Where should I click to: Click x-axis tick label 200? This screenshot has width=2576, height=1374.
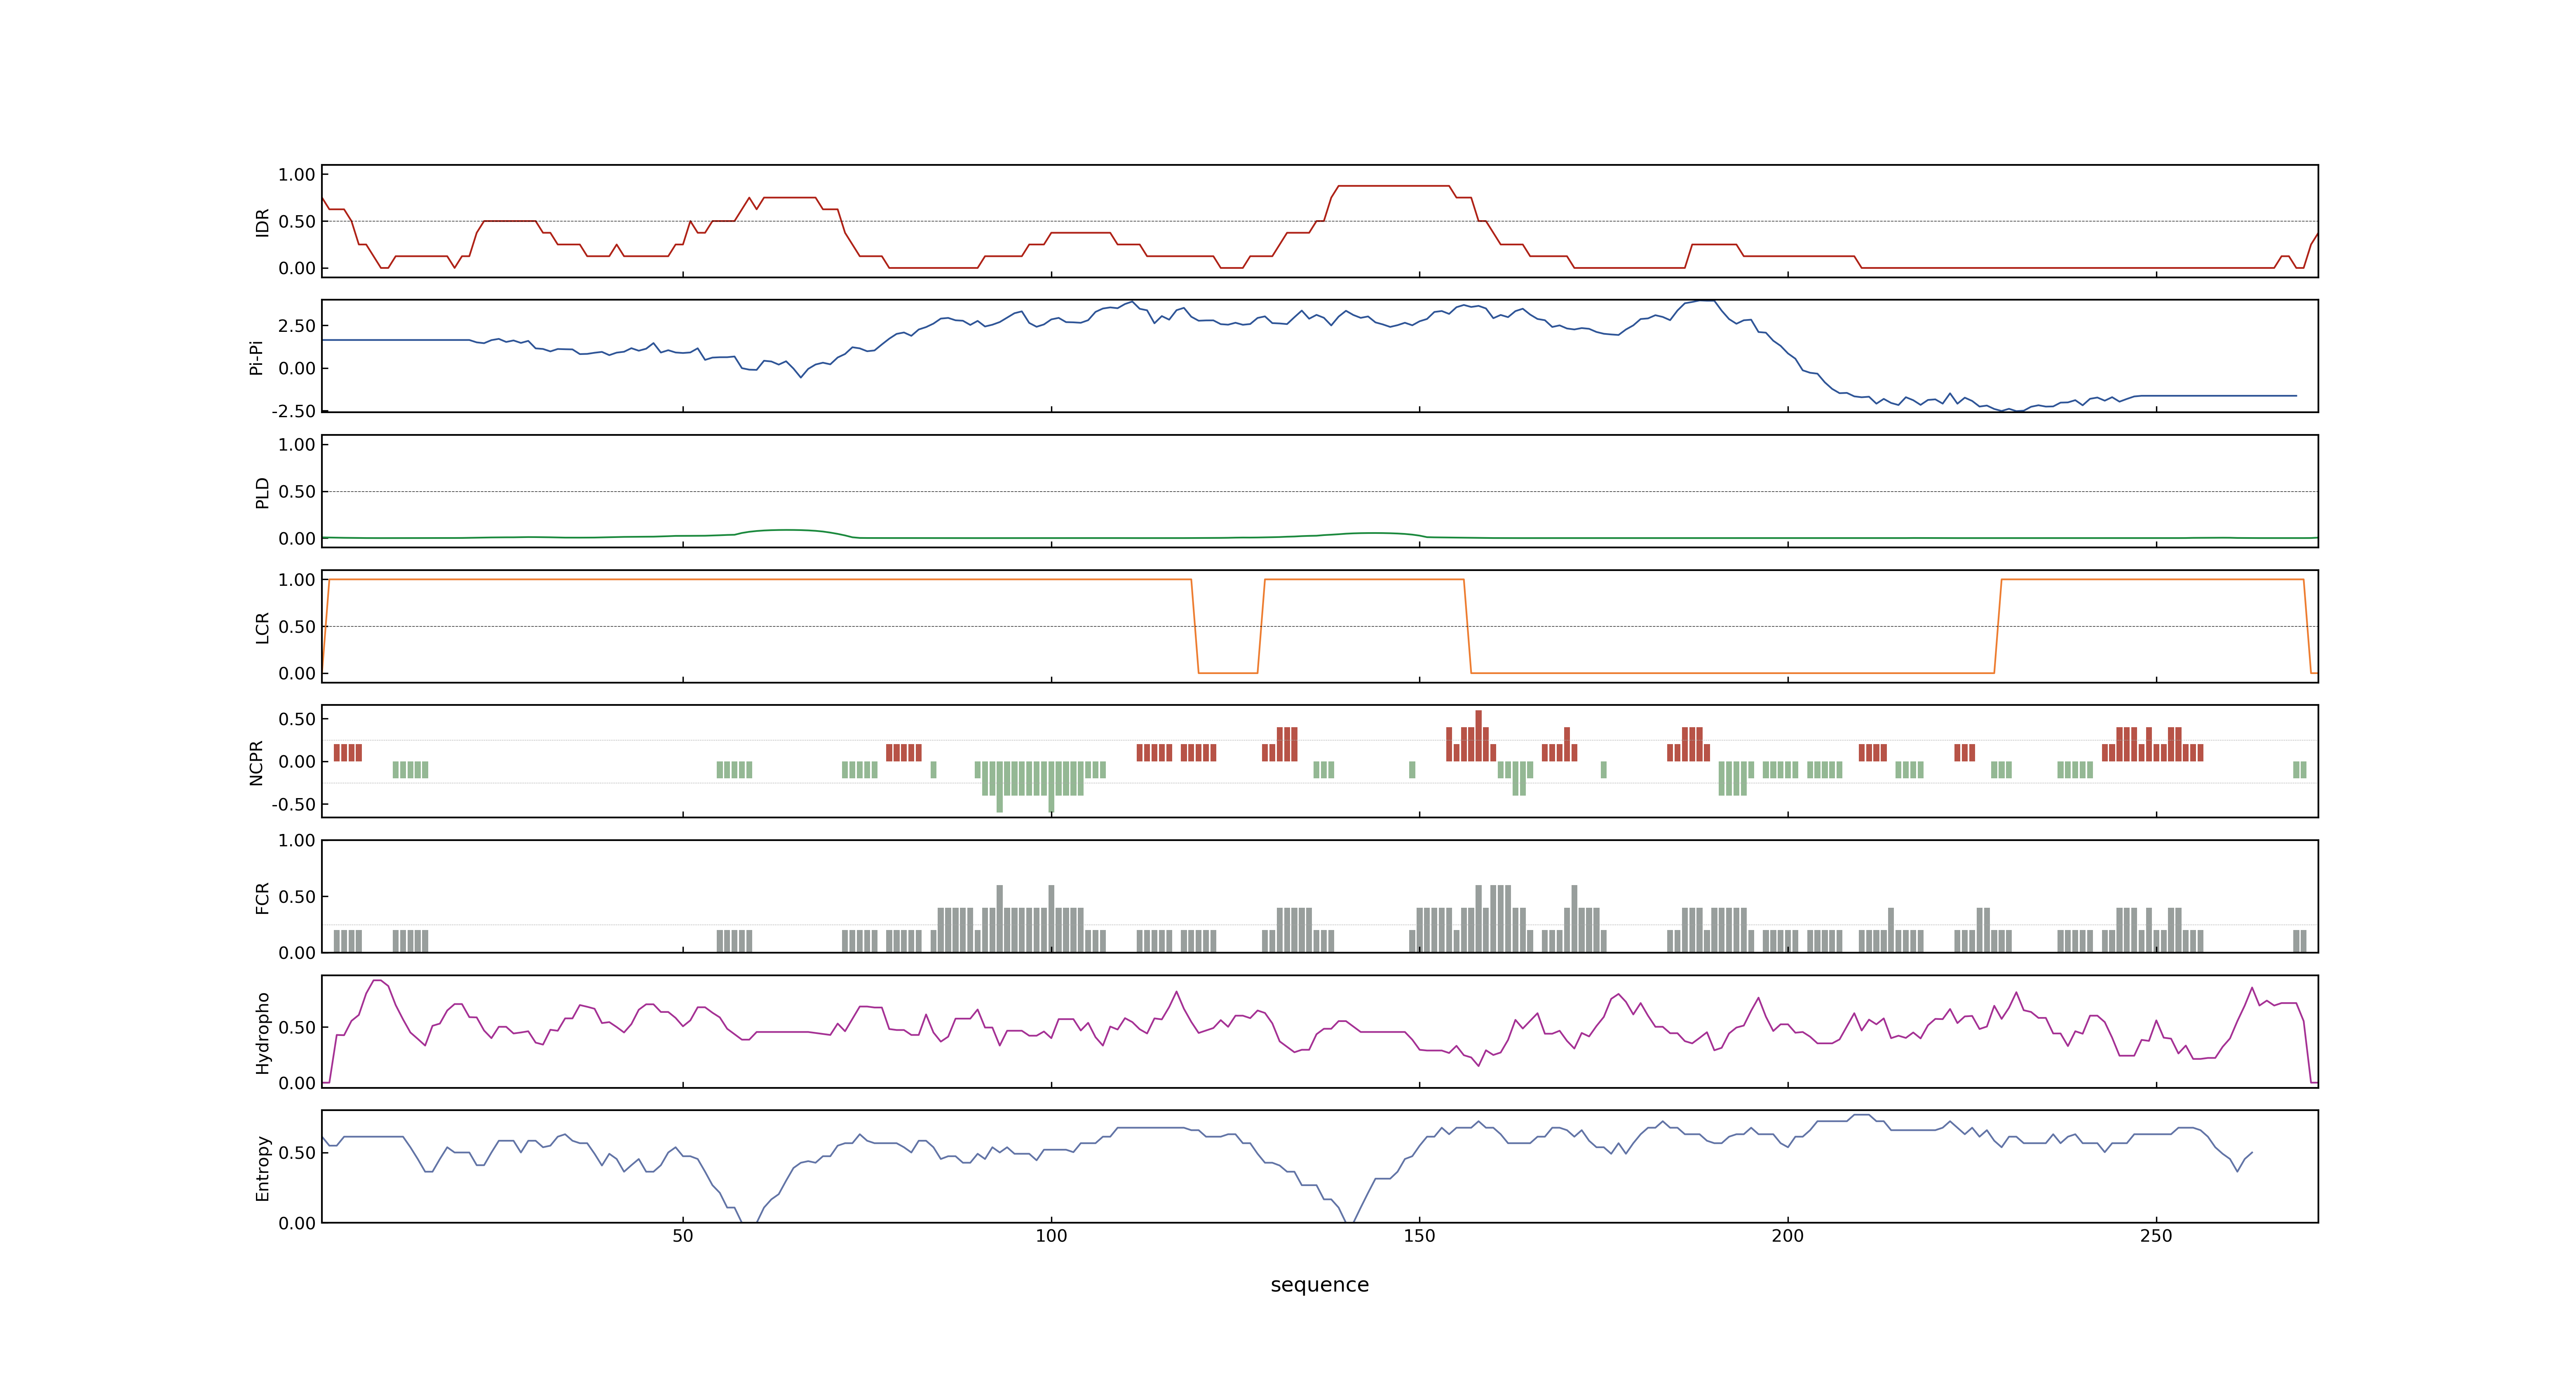(x=1788, y=1236)
